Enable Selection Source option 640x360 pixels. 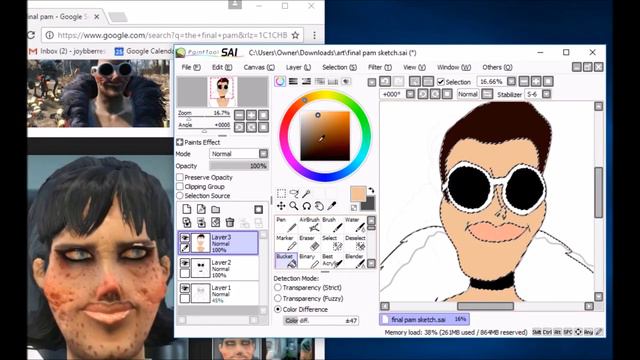(x=180, y=196)
